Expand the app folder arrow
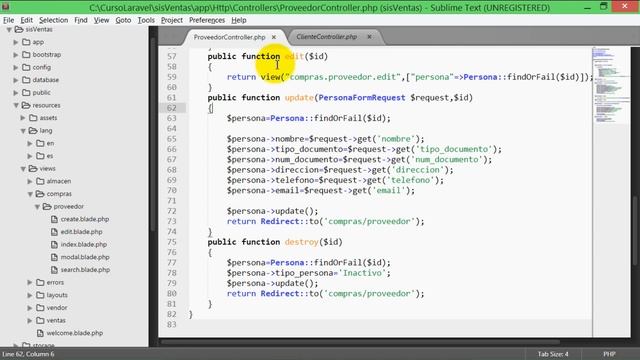 pyautogui.click(x=16, y=42)
